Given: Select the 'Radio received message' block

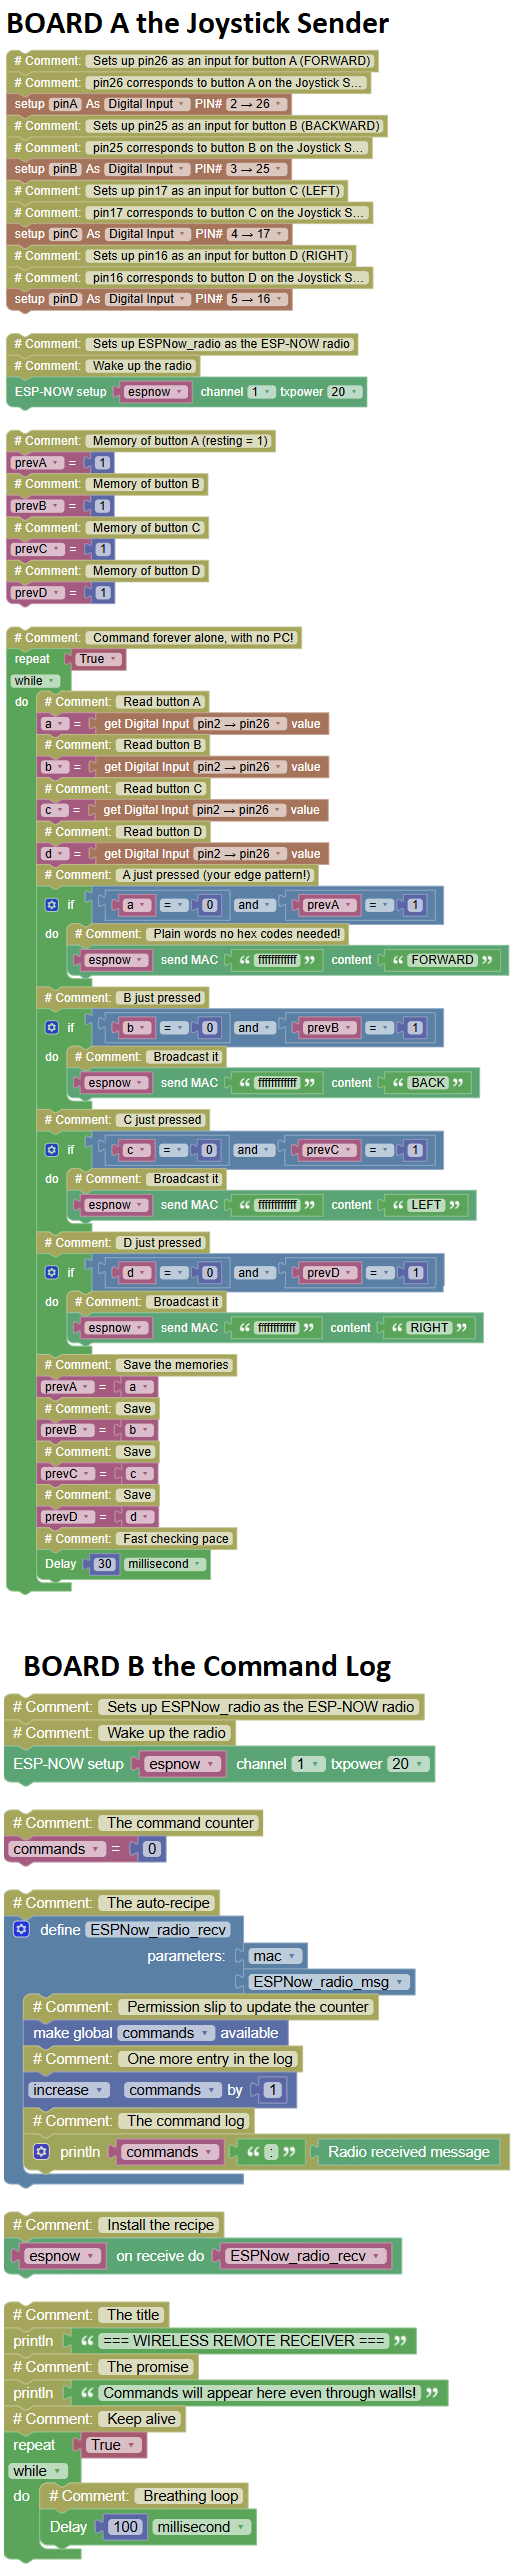Looking at the screenshot, I should pyautogui.click(x=409, y=2151).
